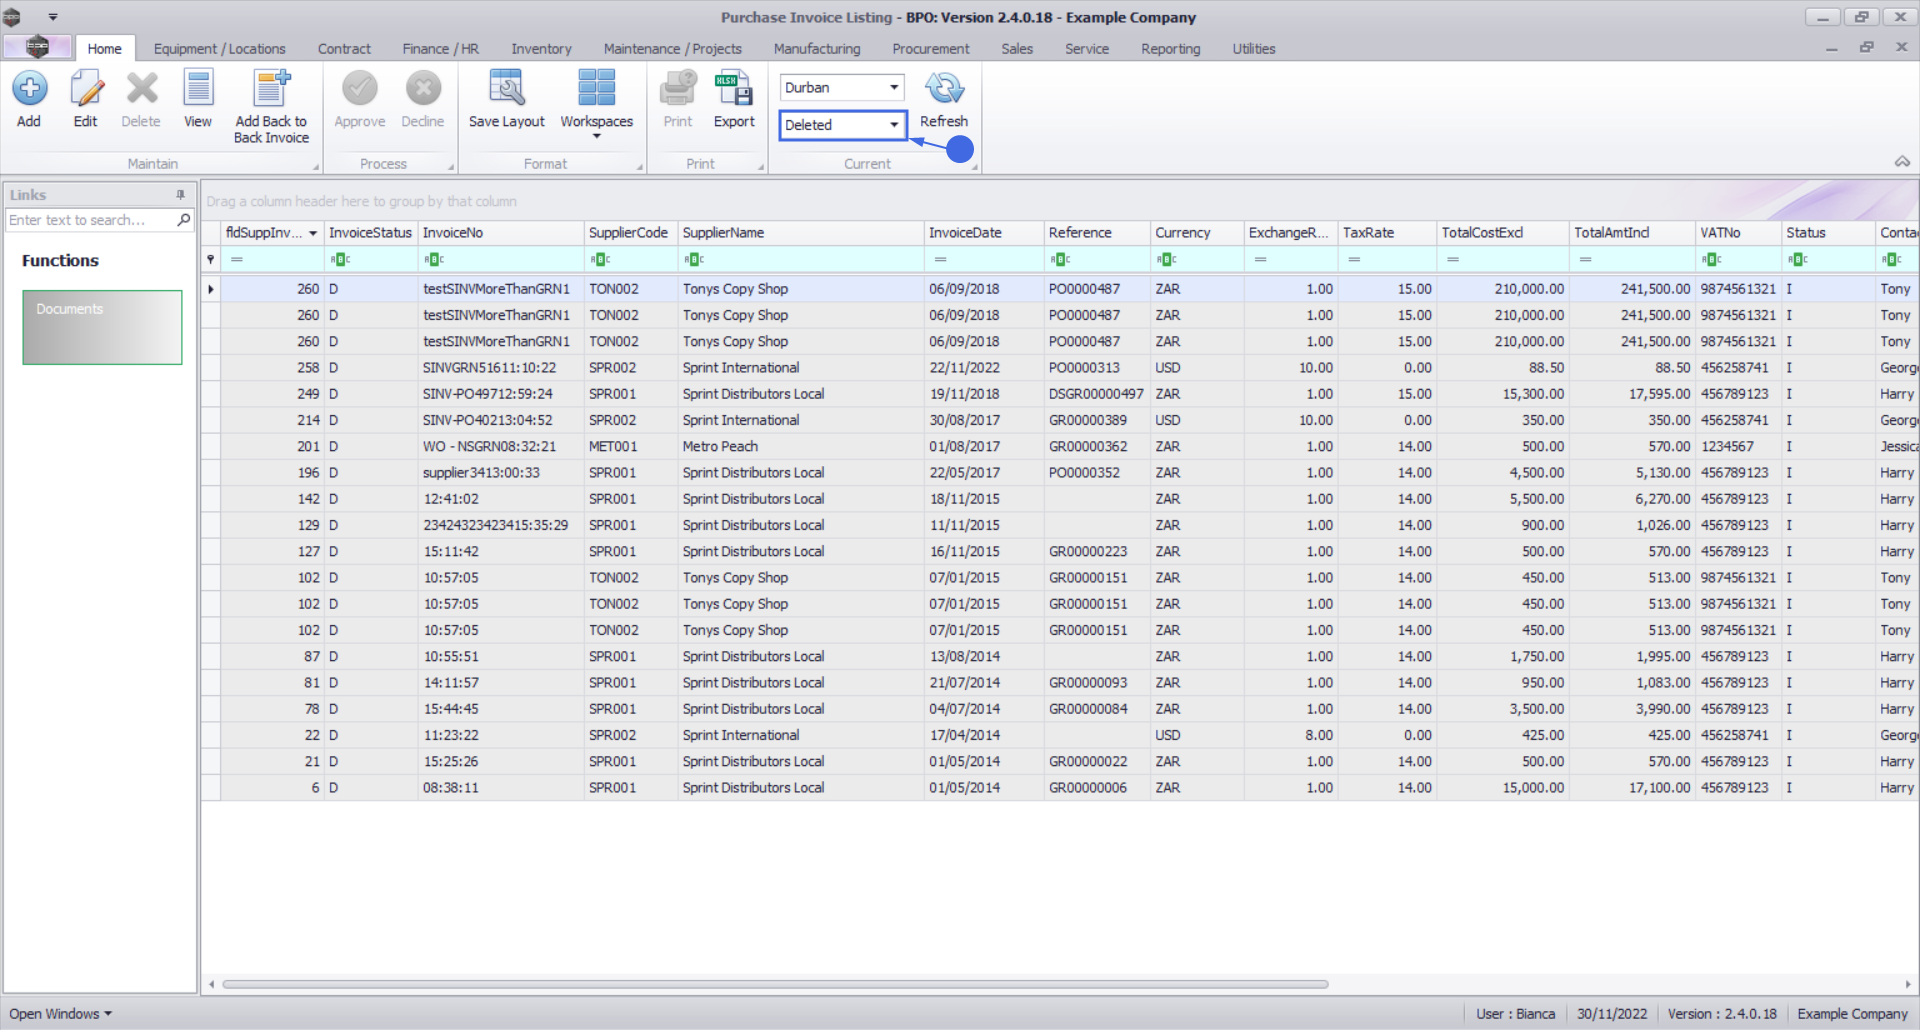This screenshot has height=1030, width=1920.
Task: Open the Durban site dropdown
Action: (893, 88)
